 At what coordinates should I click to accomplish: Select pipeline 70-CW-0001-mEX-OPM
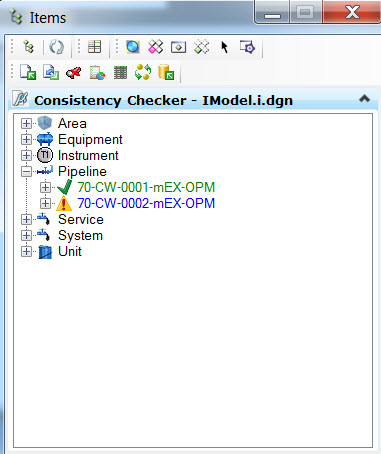[x=146, y=187]
